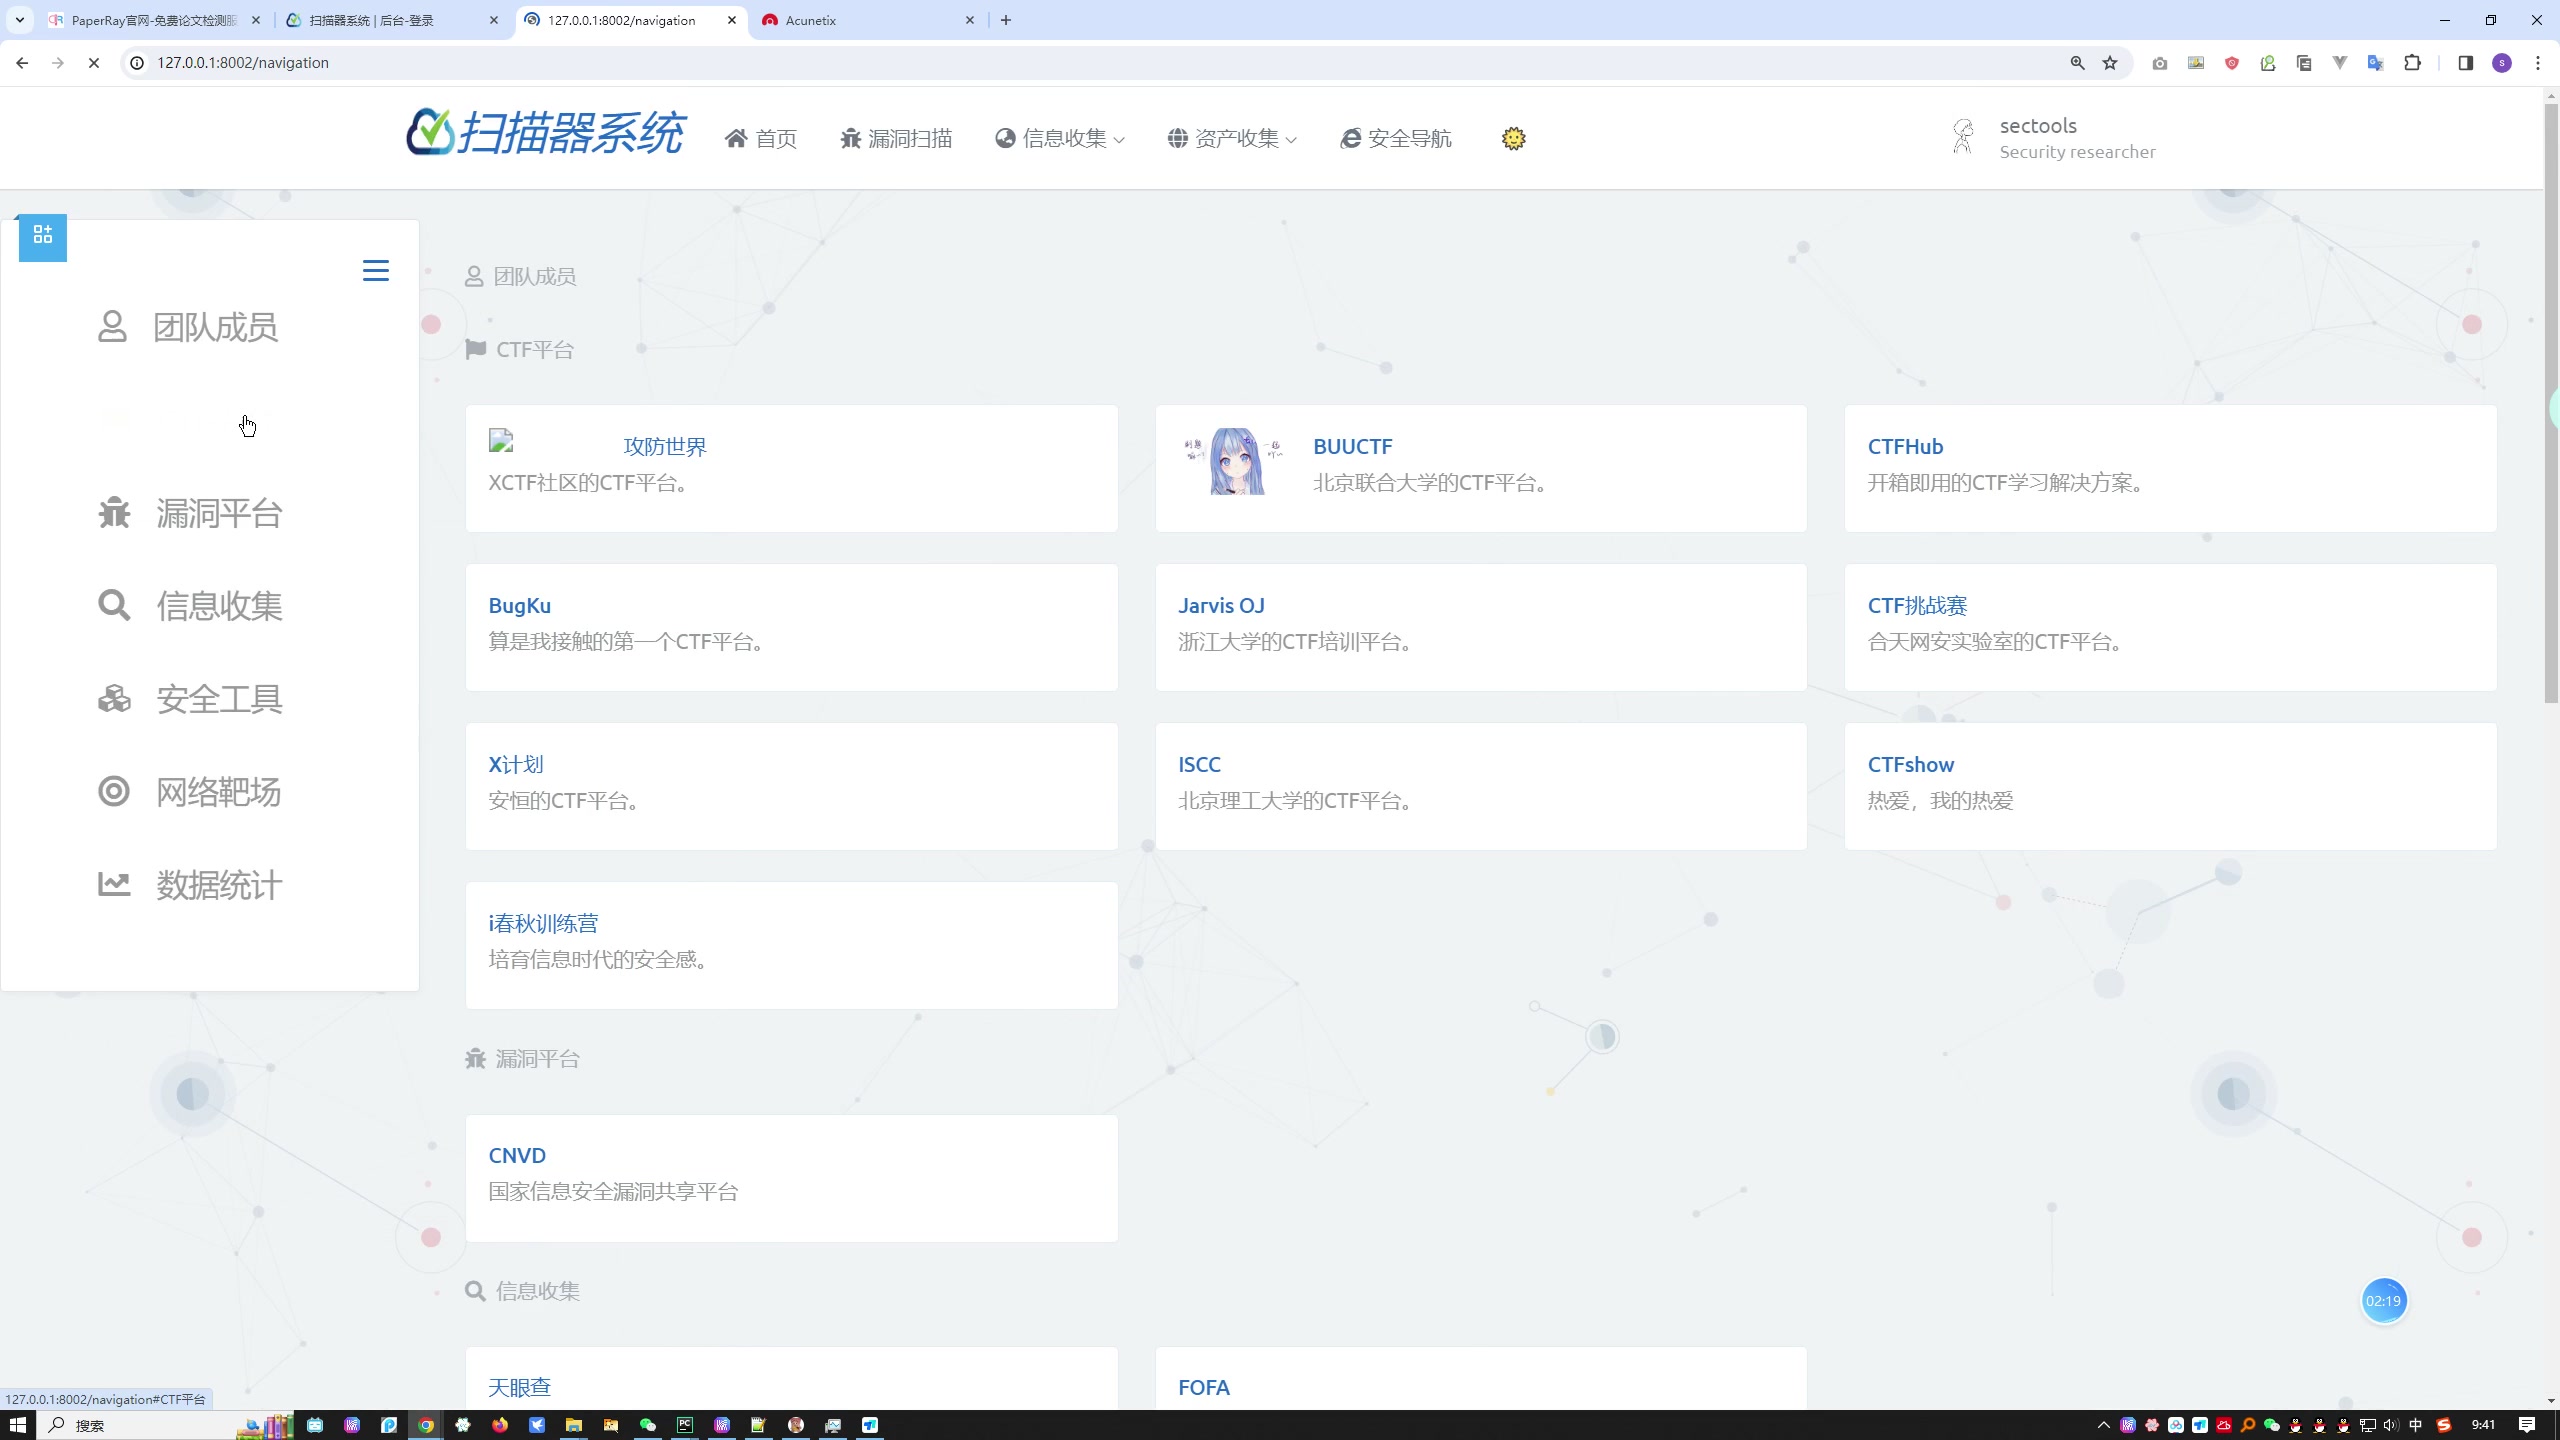The width and height of the screenshot is (2560, 1440).
Task: Select 团队成员 in the sidebar
Action: pyautogui.click(x=188, y=327)
